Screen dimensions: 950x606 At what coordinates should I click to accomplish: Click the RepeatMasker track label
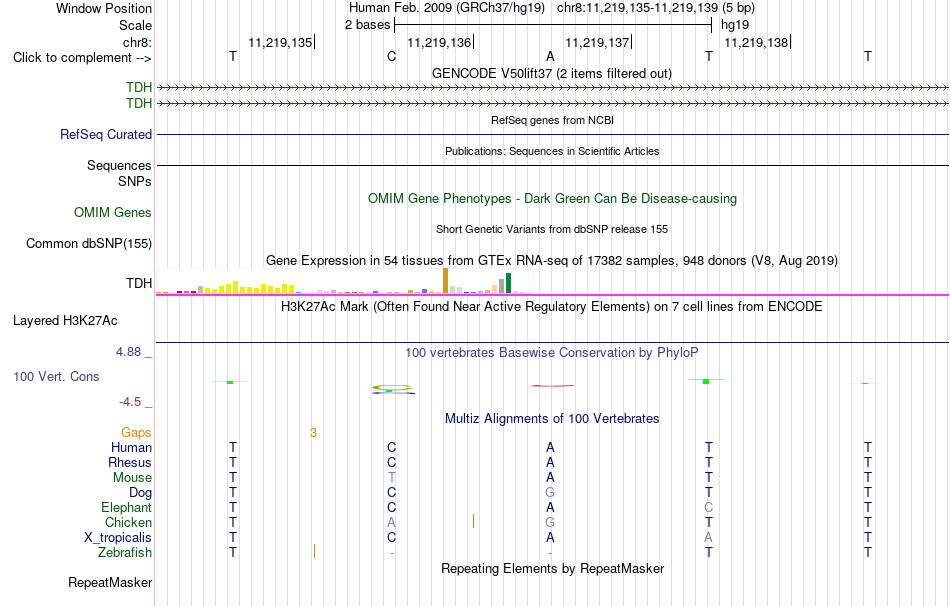(x=110, y=582)
